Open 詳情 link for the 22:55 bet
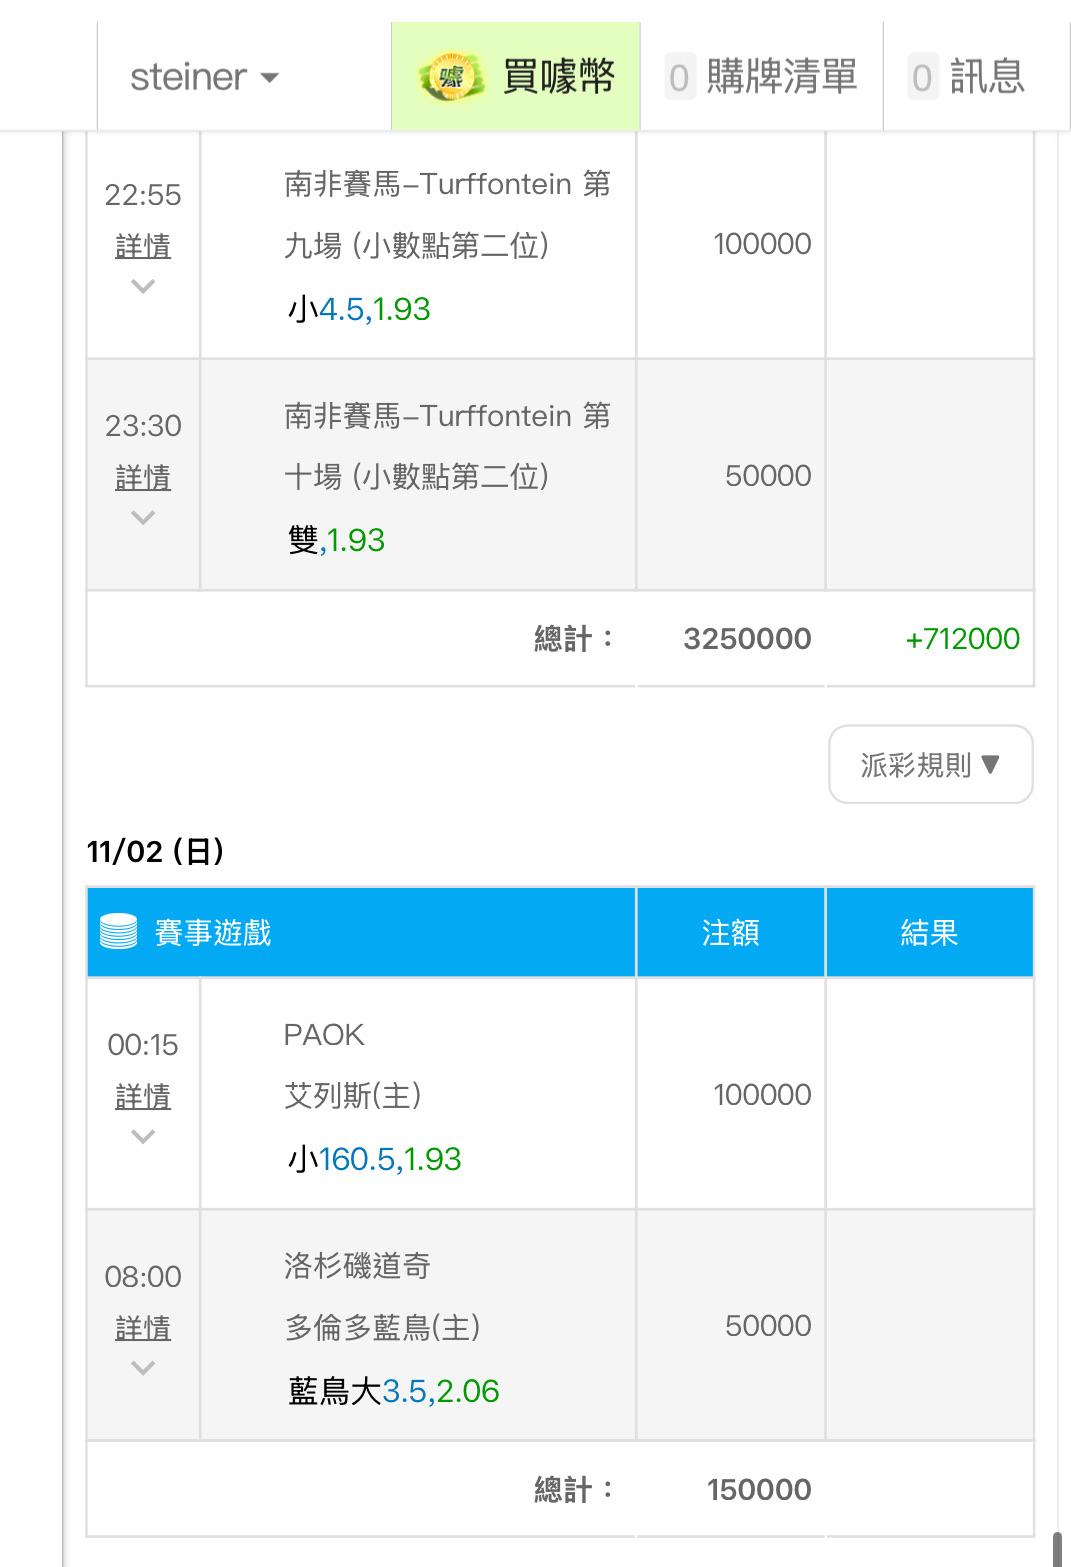 click(x=143, y=246)
